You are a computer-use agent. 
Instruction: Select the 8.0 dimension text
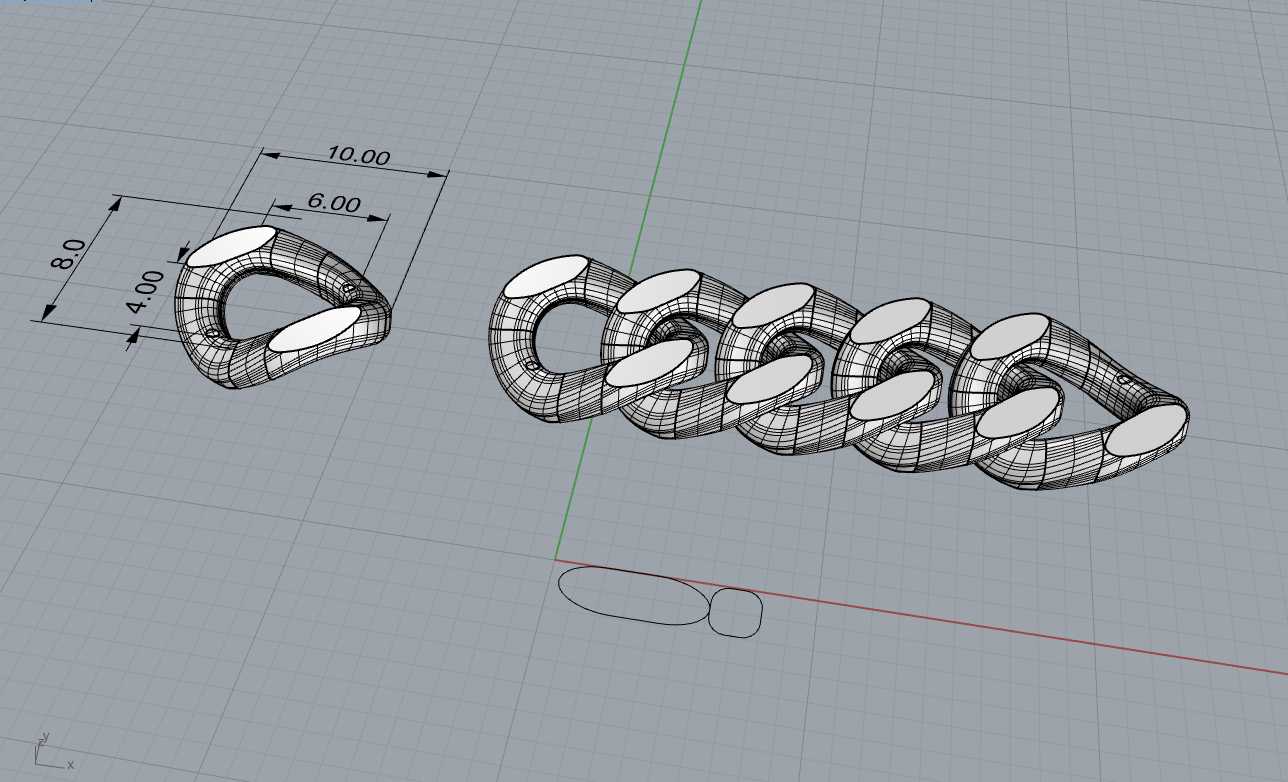point(70,253)
